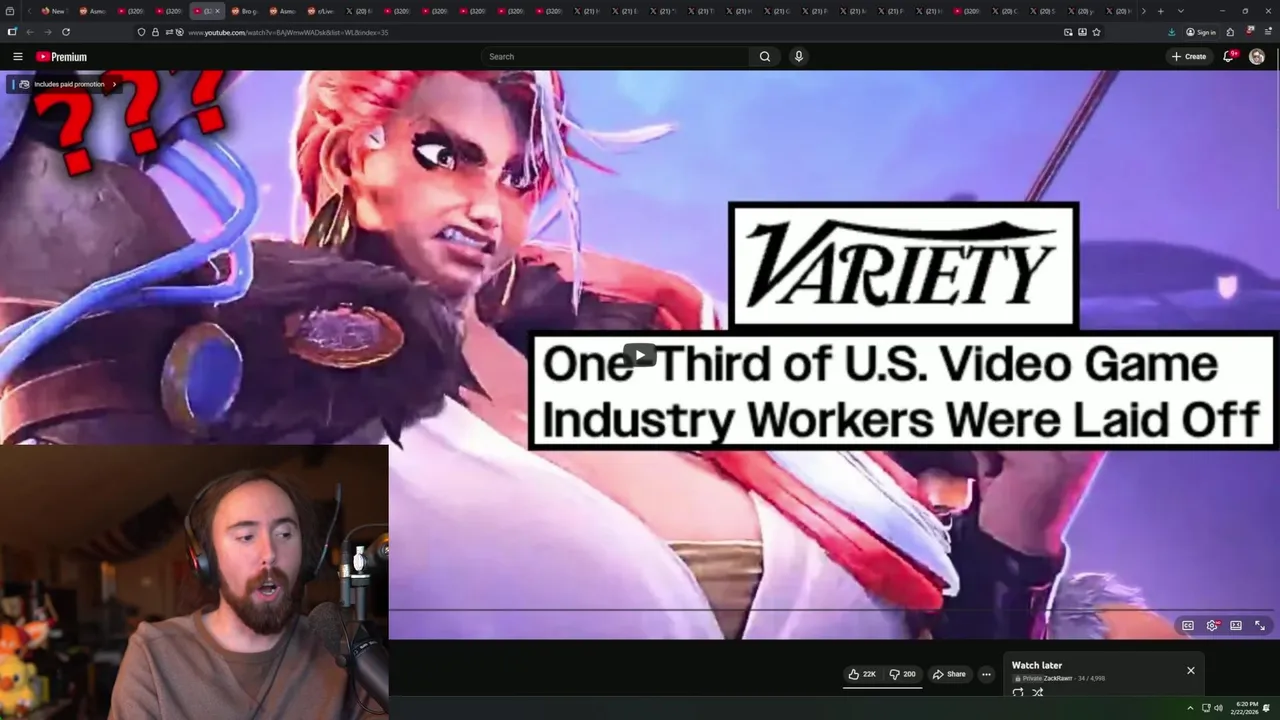
Task: Open the Windows notification center bell
Action: [1267, 708]
